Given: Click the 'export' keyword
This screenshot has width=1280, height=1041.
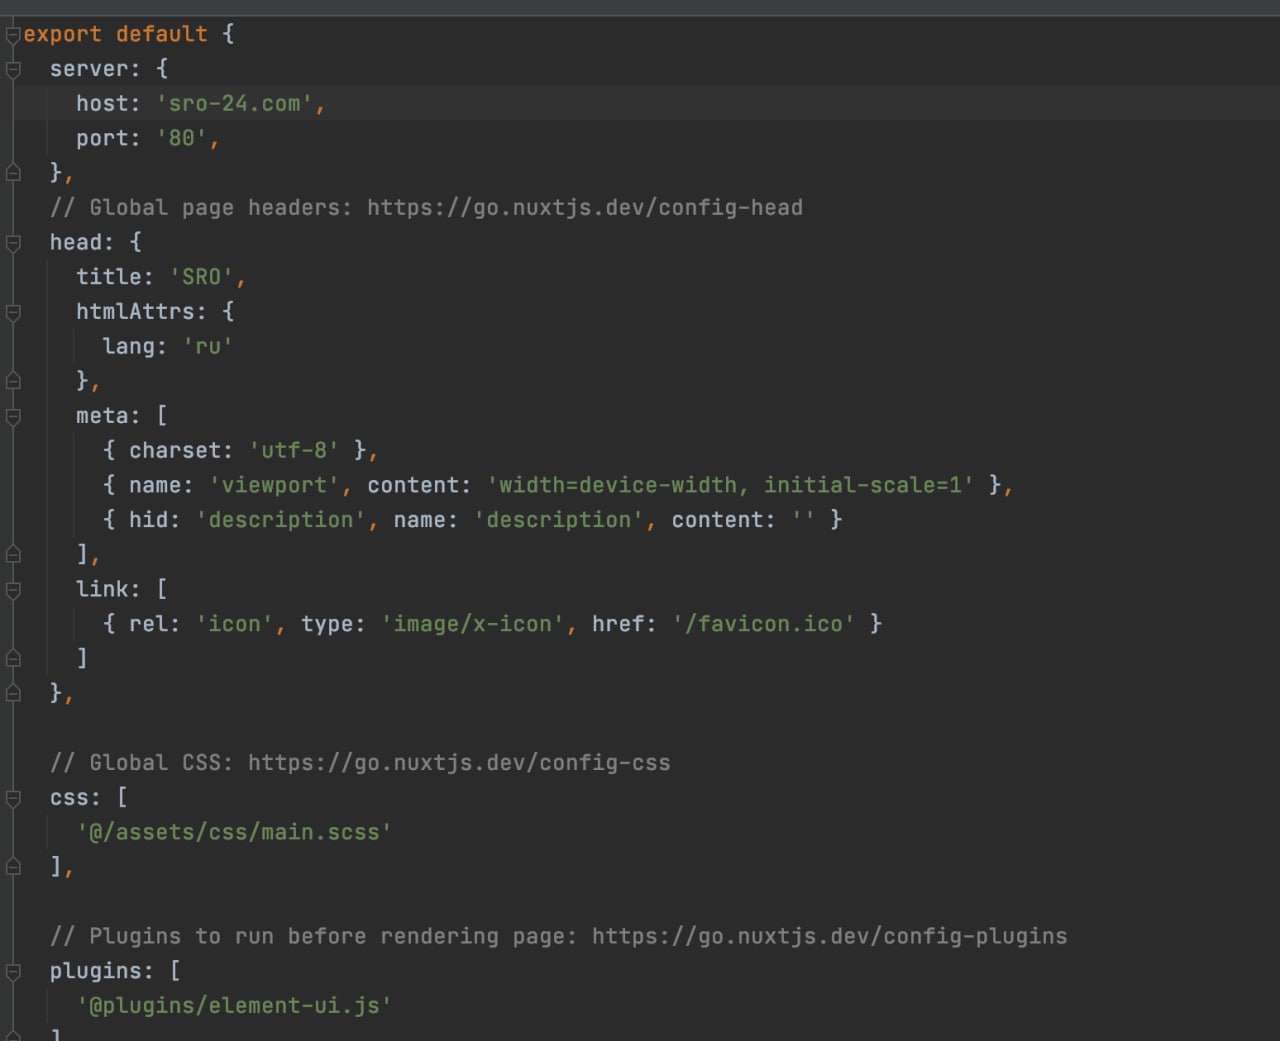Looking at the screenshot, I should (x=62, y=35).
